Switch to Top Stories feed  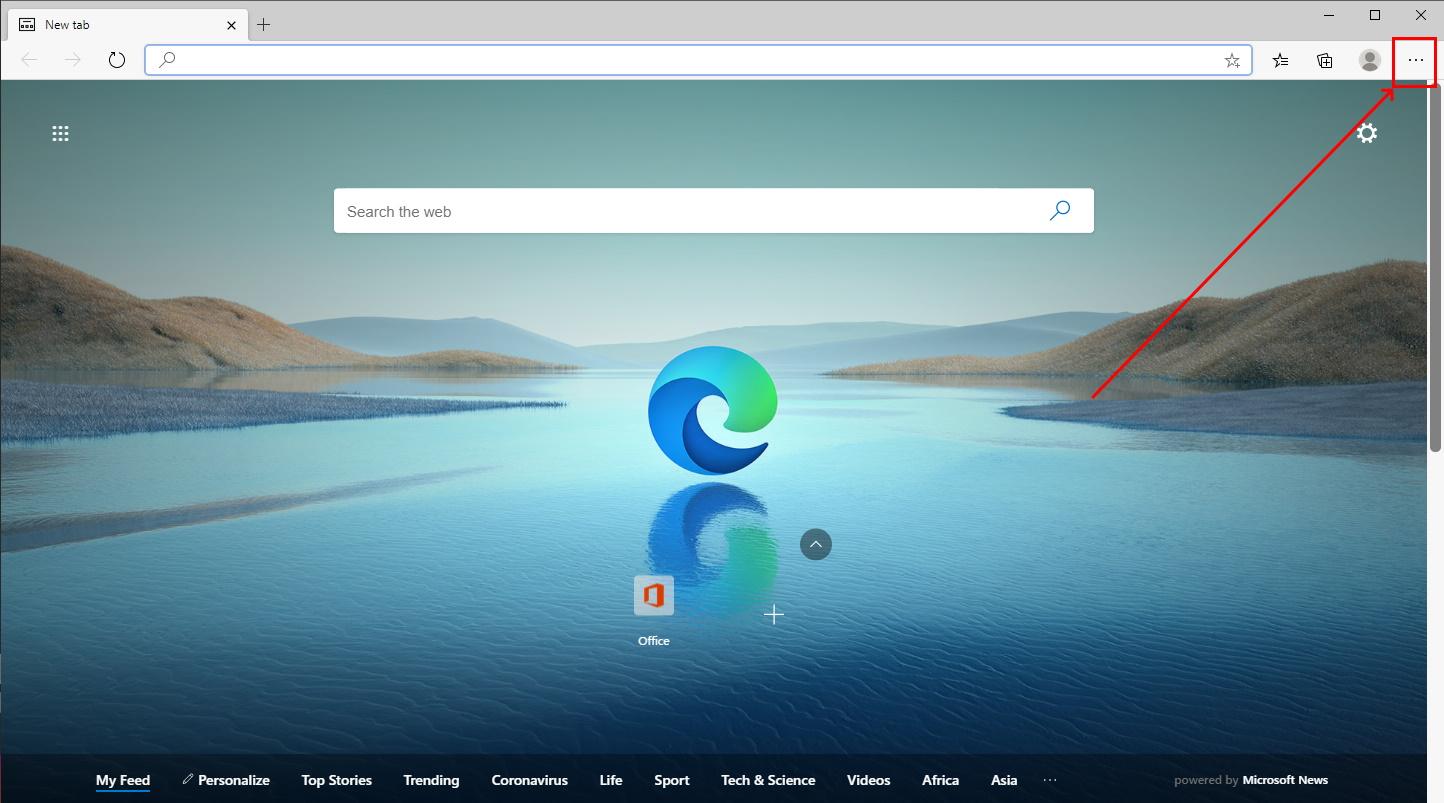coord(336,780)
